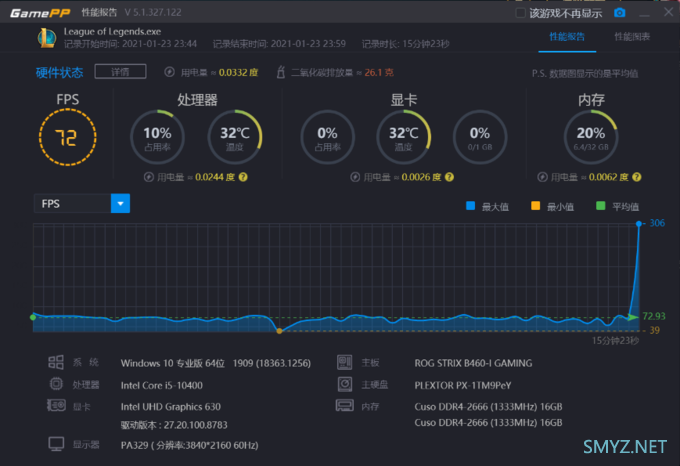680x466 pixels.
Task: Click the CPU 32℃ temperature gauge
Action: click(x=235, y=137)
